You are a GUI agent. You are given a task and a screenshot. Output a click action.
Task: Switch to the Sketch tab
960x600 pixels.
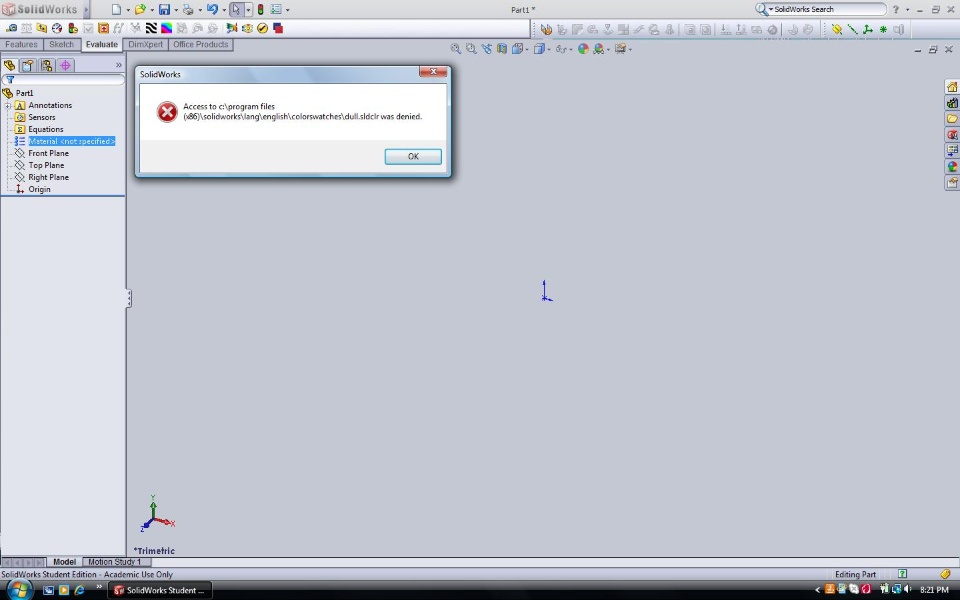pyautogui.click(x=61, y=45)
